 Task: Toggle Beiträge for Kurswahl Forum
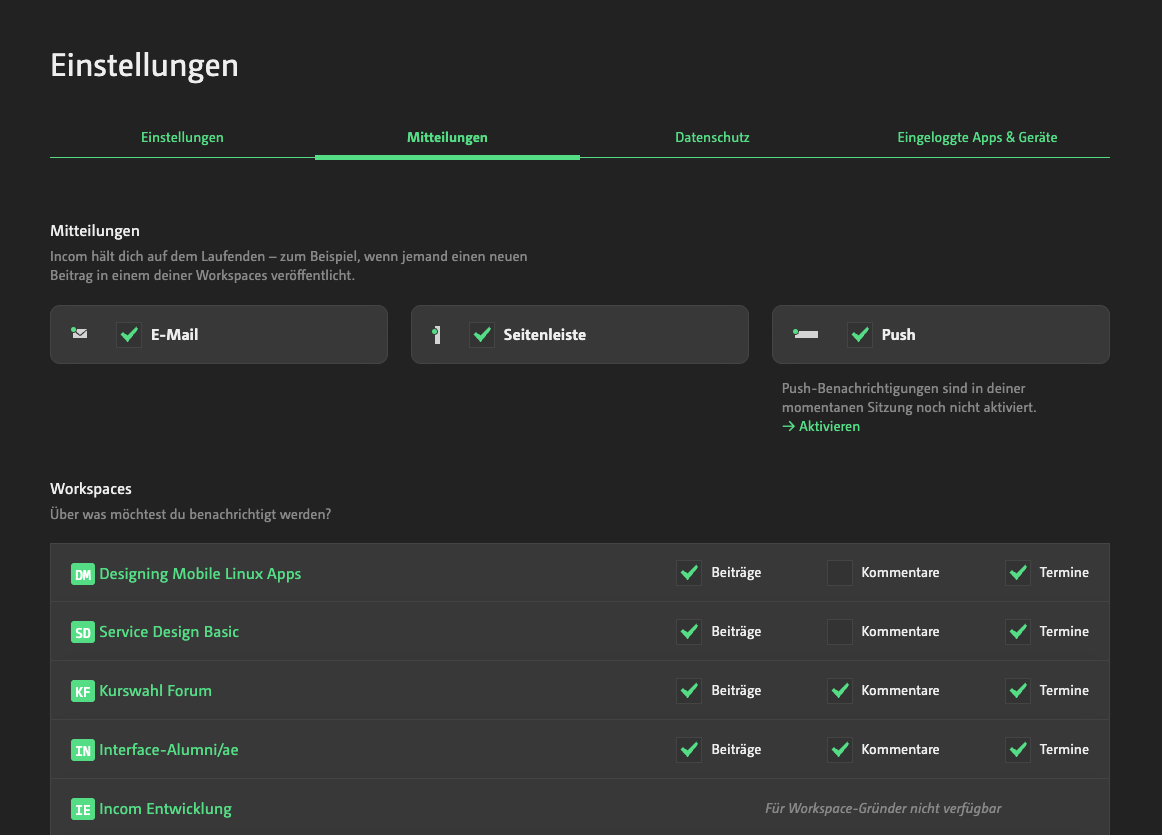(x=689, y=691)
